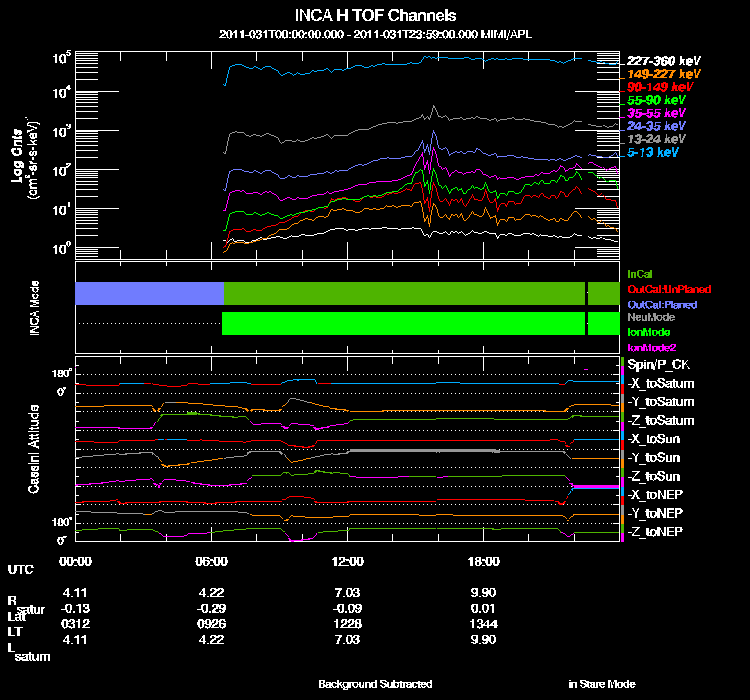Select the OutCal:UnPlaned legend label
Image resolution: width=750 pixels, height=700 pixels.
click(669, 289)
